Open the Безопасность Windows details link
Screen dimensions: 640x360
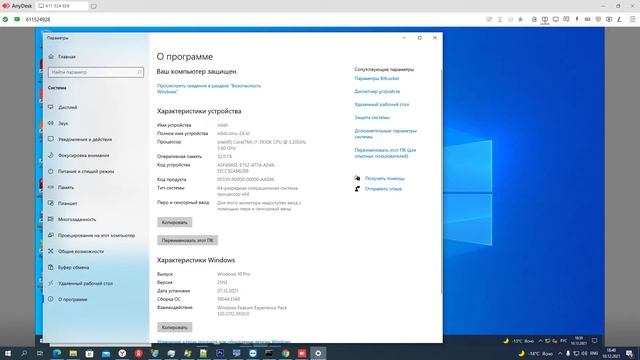point(209,89)
